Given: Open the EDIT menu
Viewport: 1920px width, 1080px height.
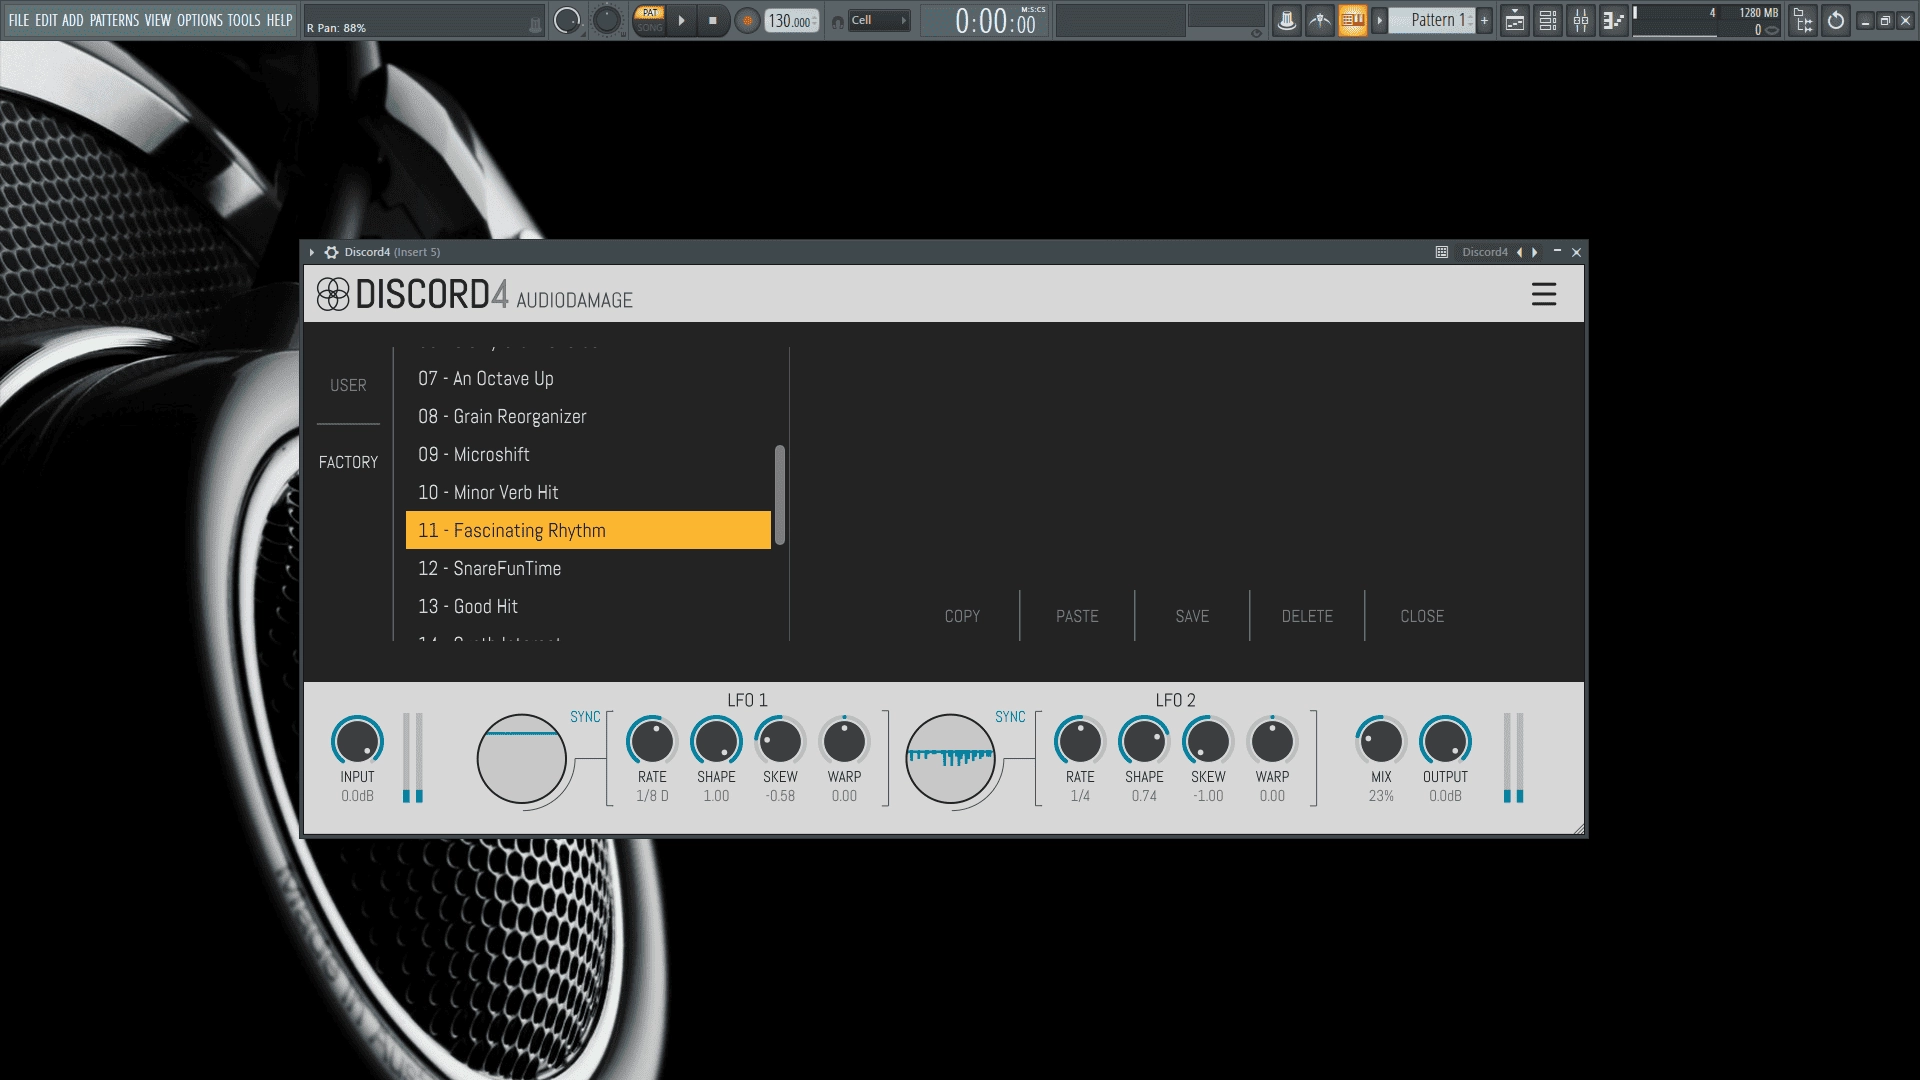Looking at the screenshot, I should [x=46, y=20].
